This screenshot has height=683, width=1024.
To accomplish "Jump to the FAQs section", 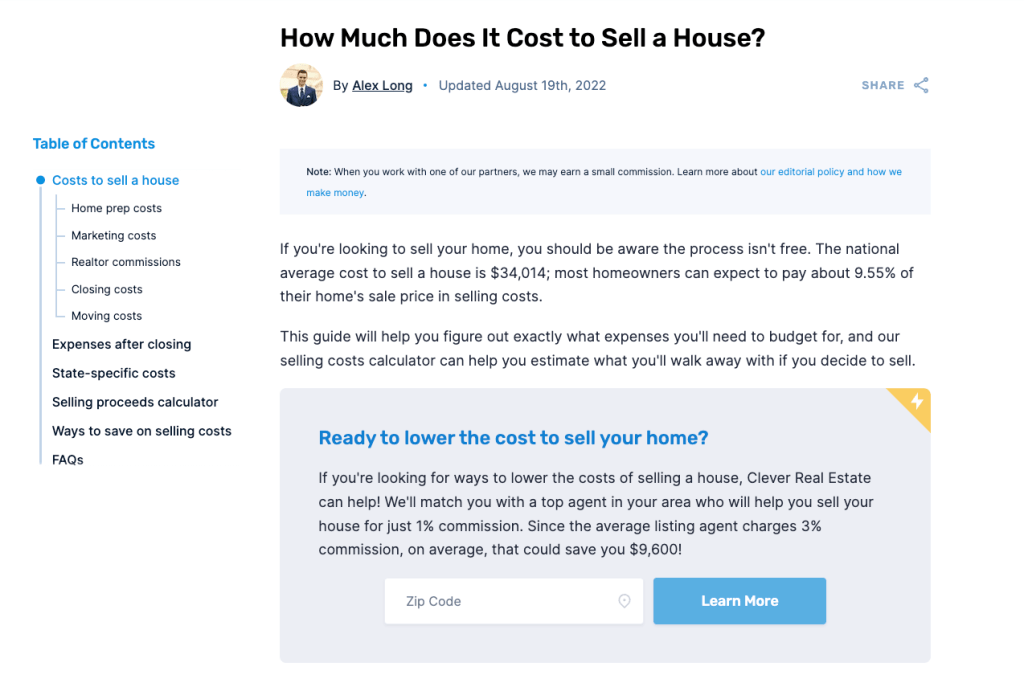I will (x=67, y=460).
